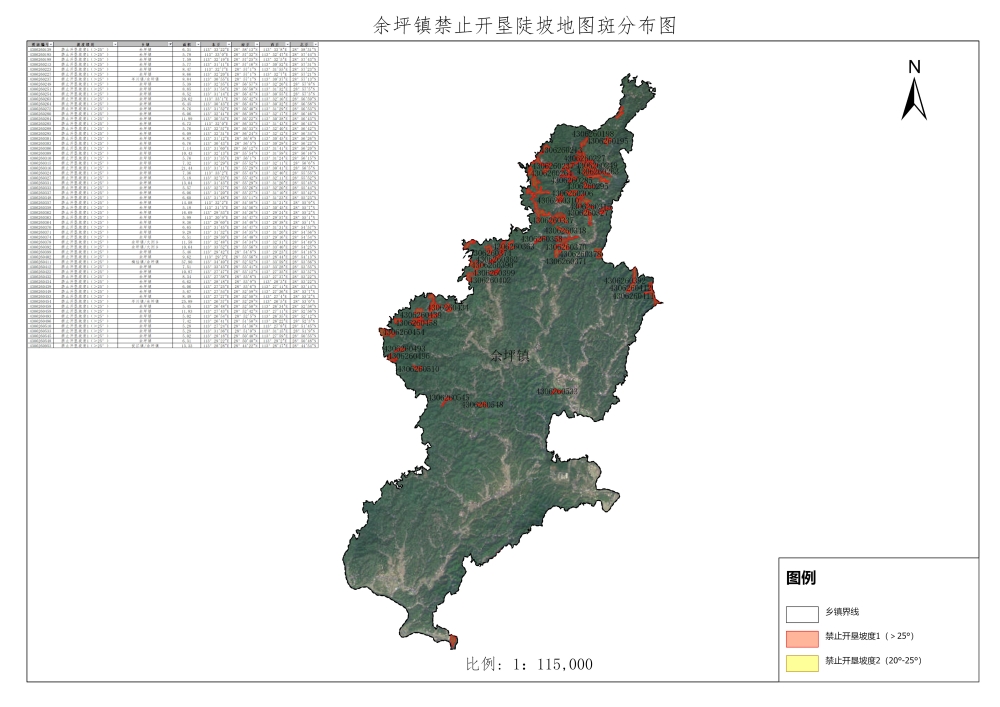The image size is (1000, 707).
Task: Expand filter arrow on 东至 column header
Action: pos(229,45)
